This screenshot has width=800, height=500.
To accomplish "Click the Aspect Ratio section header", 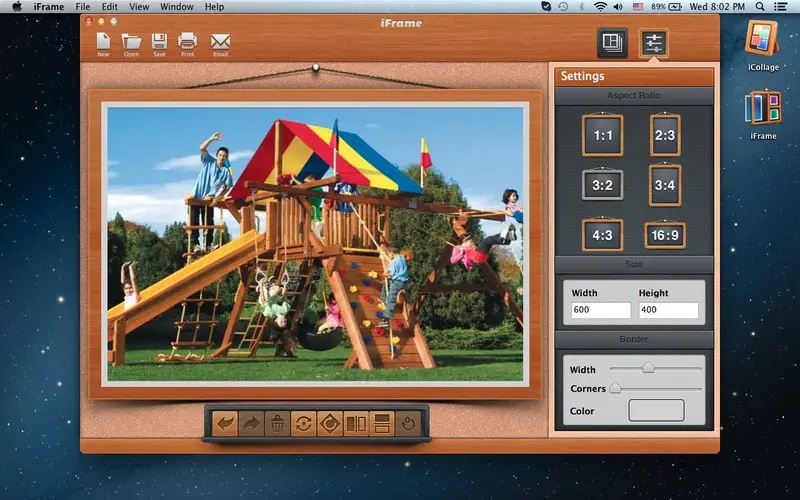I will coord(634,95).
